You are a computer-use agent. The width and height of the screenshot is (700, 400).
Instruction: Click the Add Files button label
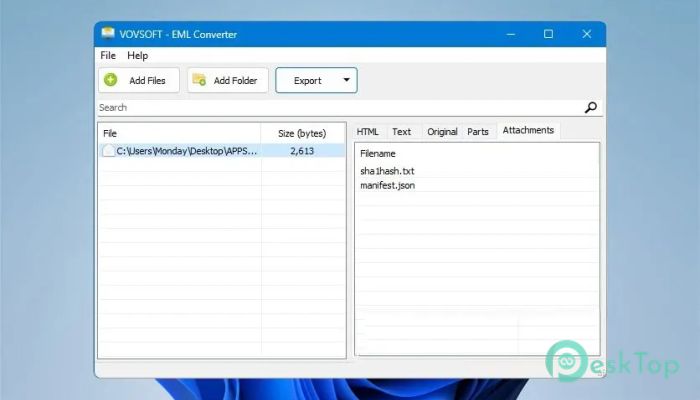coord(147,80)
